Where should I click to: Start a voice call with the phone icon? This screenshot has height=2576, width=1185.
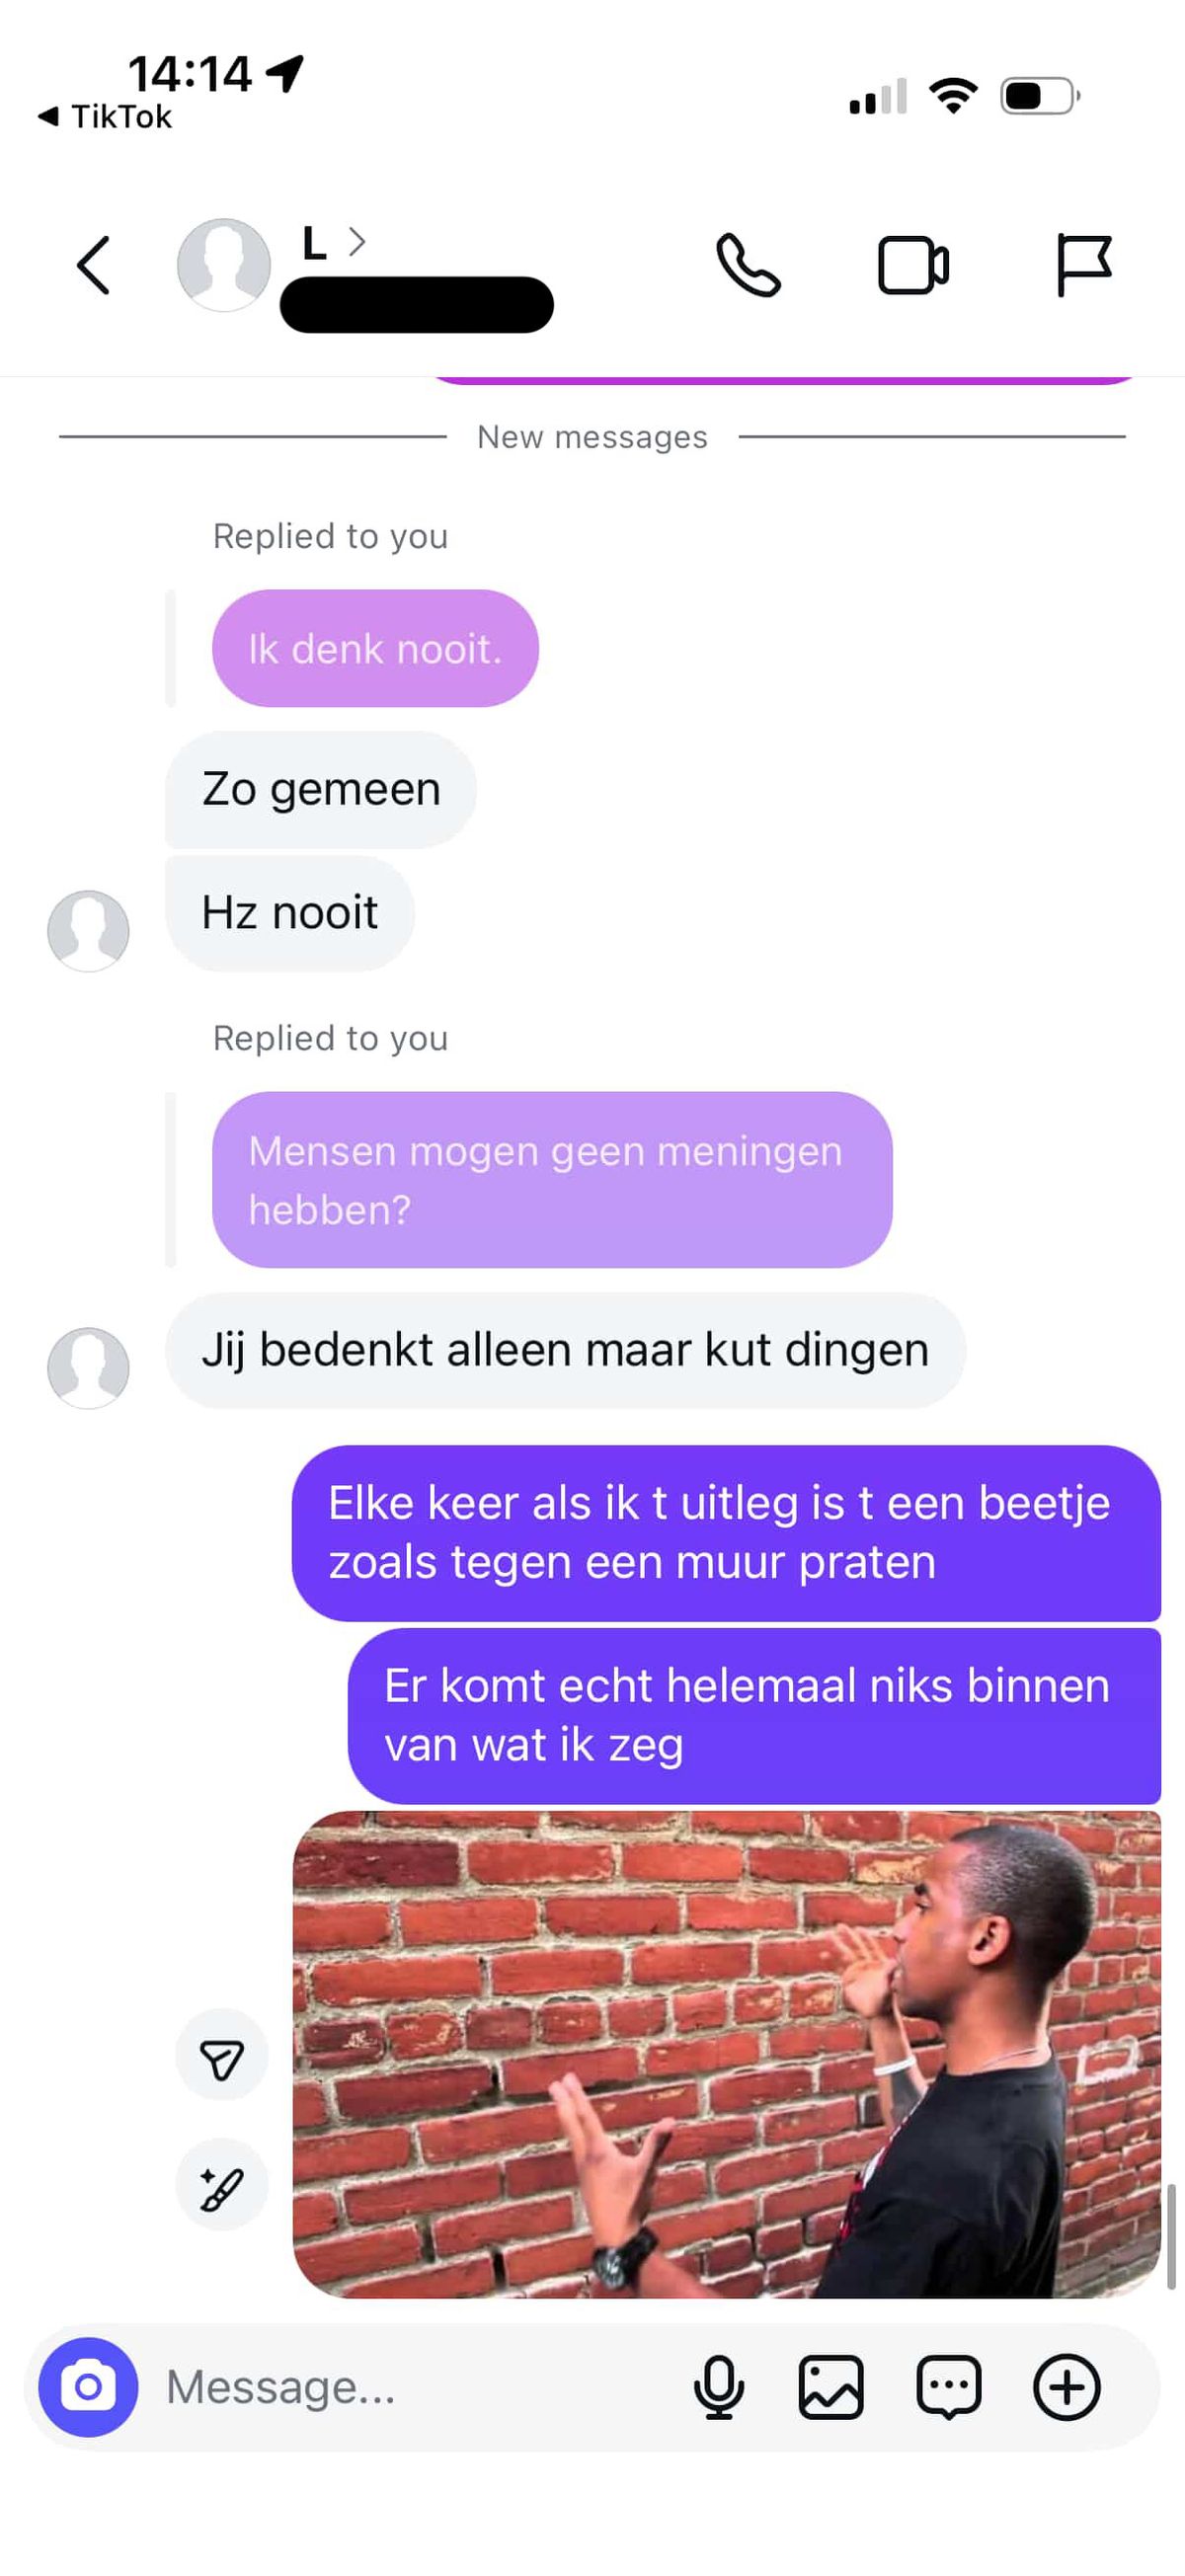748,265
